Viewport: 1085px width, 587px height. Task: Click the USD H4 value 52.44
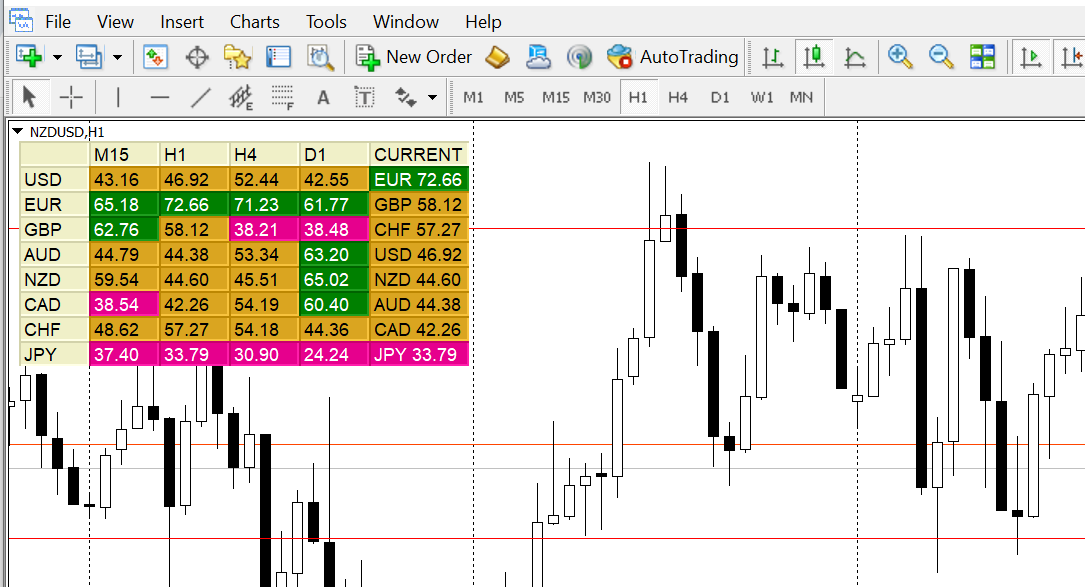tap(264, 179)
